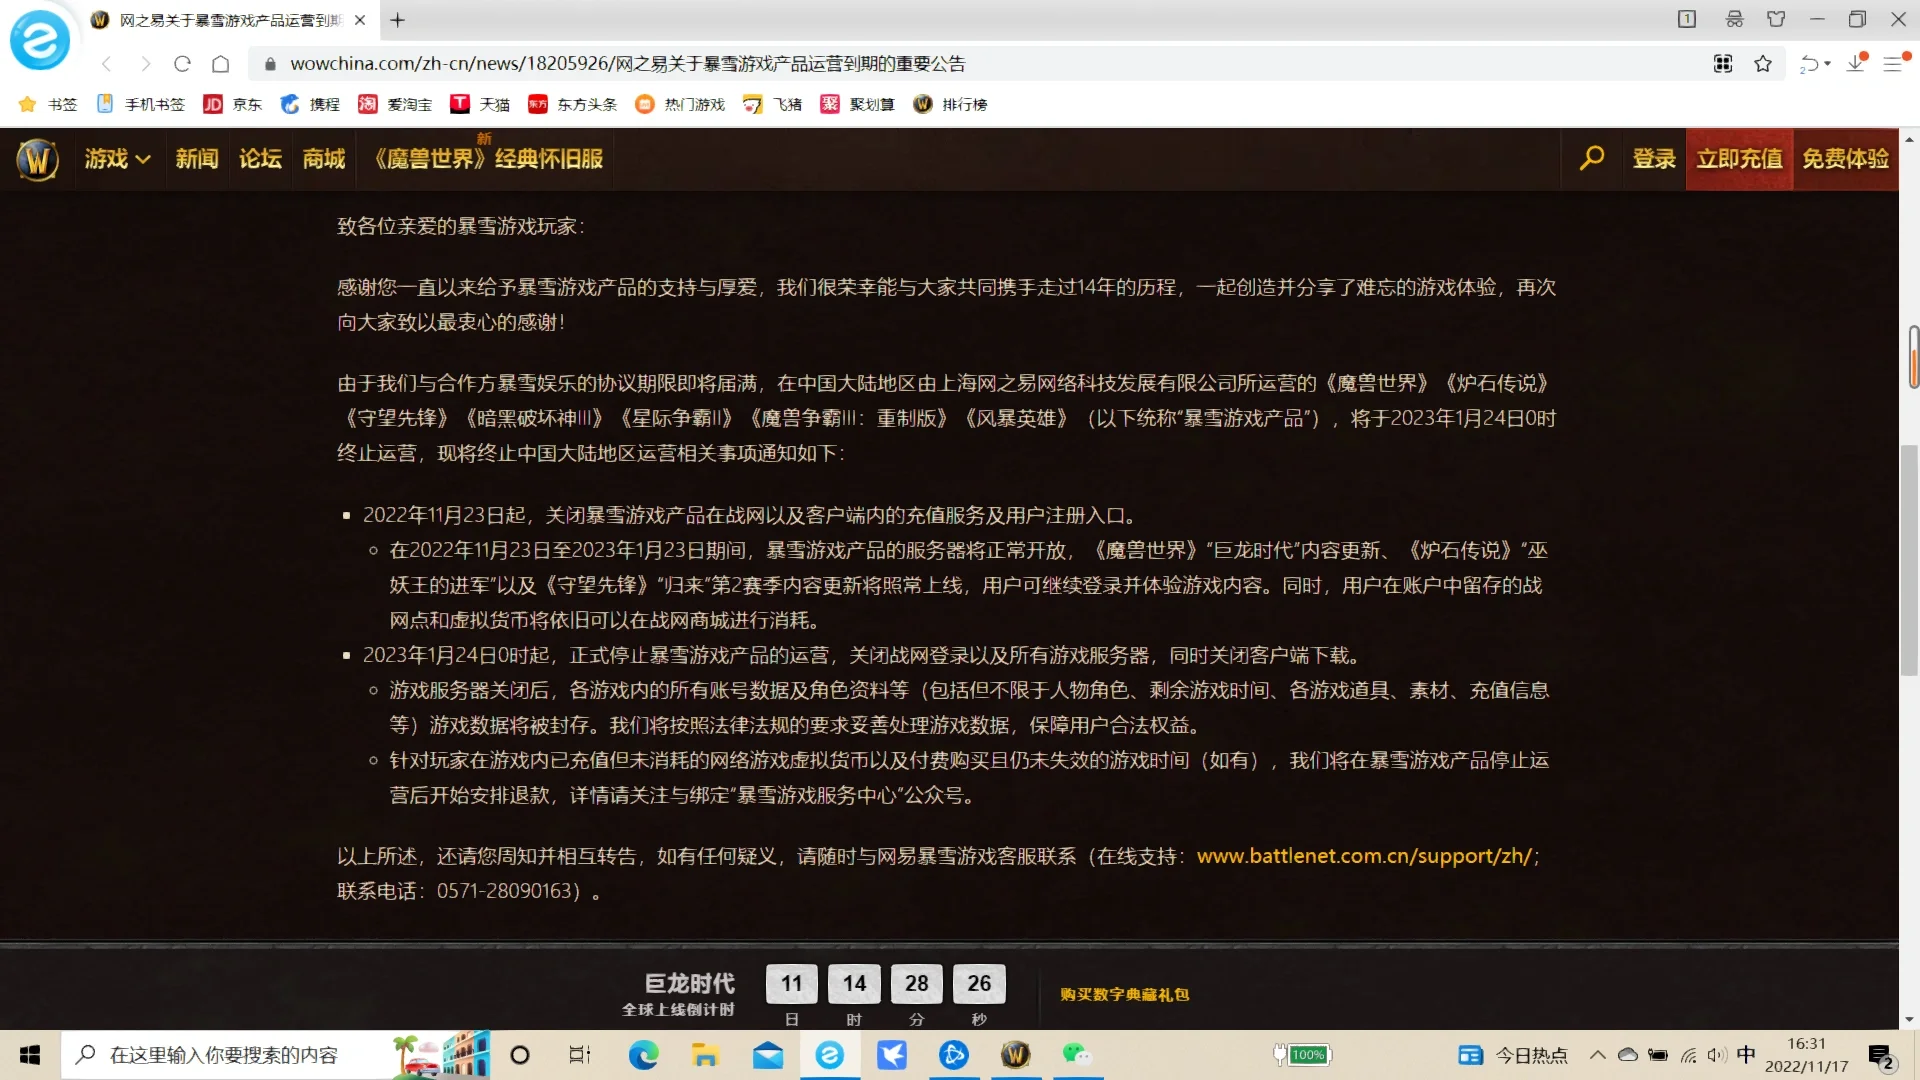Click the browser forward arrow
The width and height of the screenshot is (1920, 1080).
[145, 64]
